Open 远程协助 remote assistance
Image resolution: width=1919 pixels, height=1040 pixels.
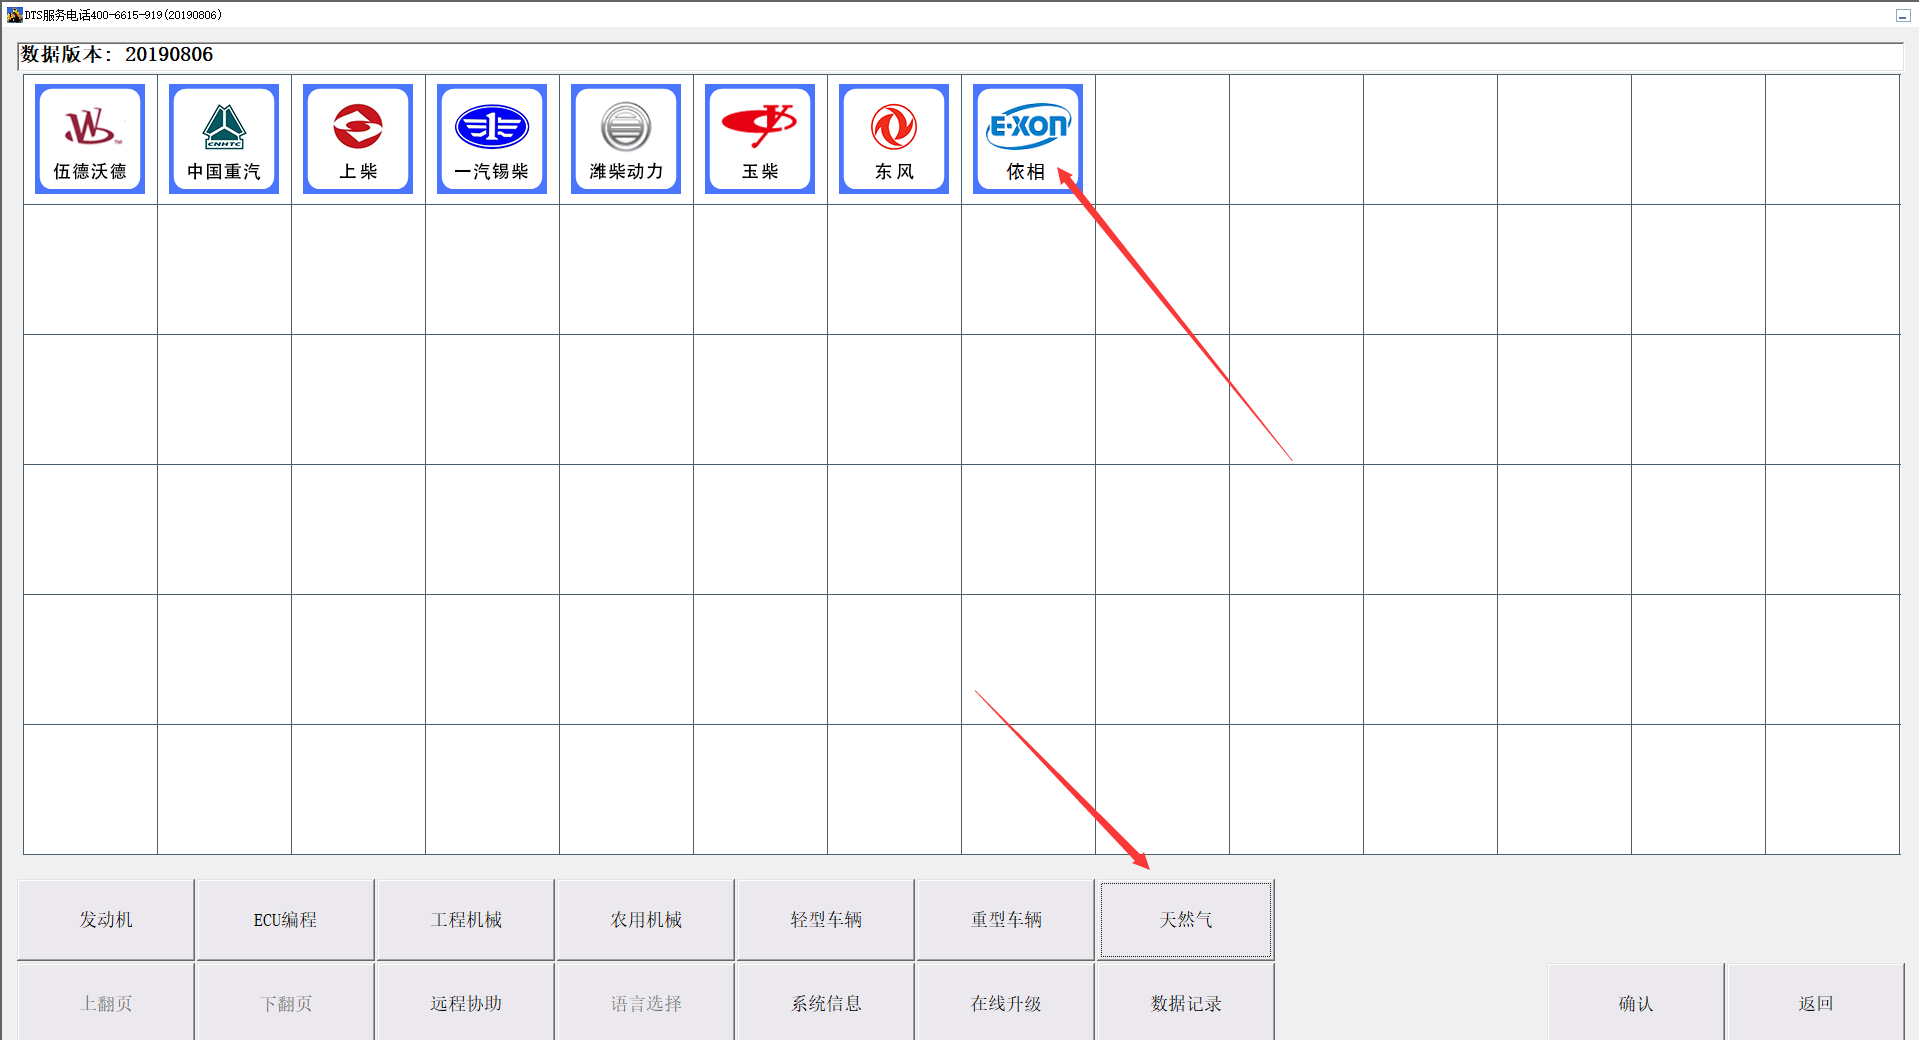click(466, 1002)
